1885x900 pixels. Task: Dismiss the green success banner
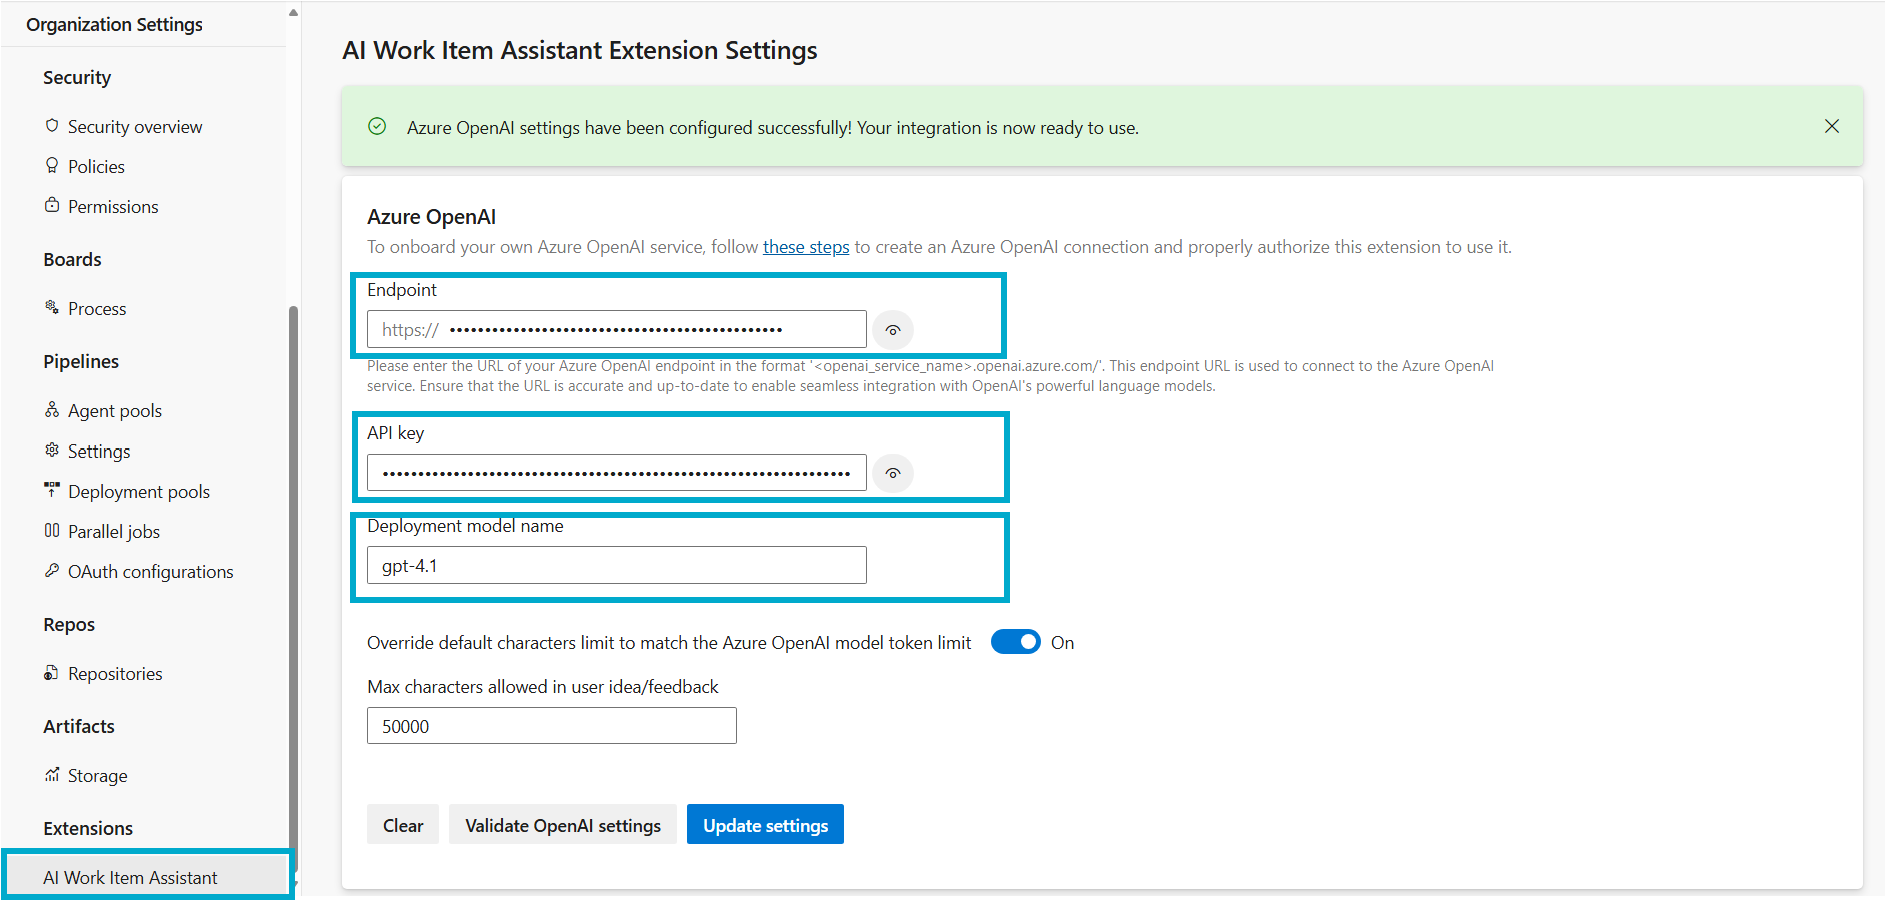pos(1832,126)
